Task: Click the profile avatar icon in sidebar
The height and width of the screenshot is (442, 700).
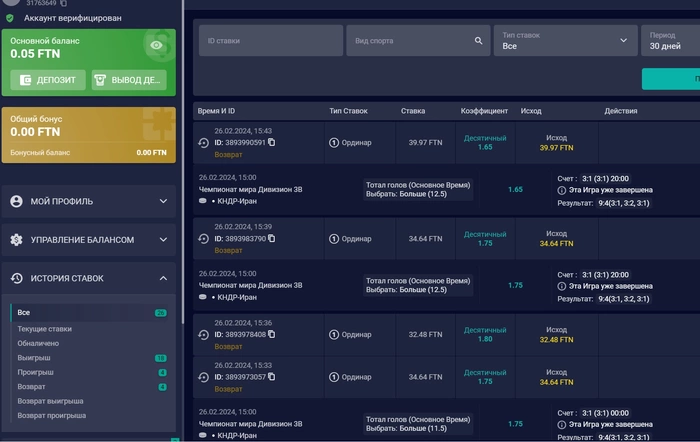Action: pos(17,201)
